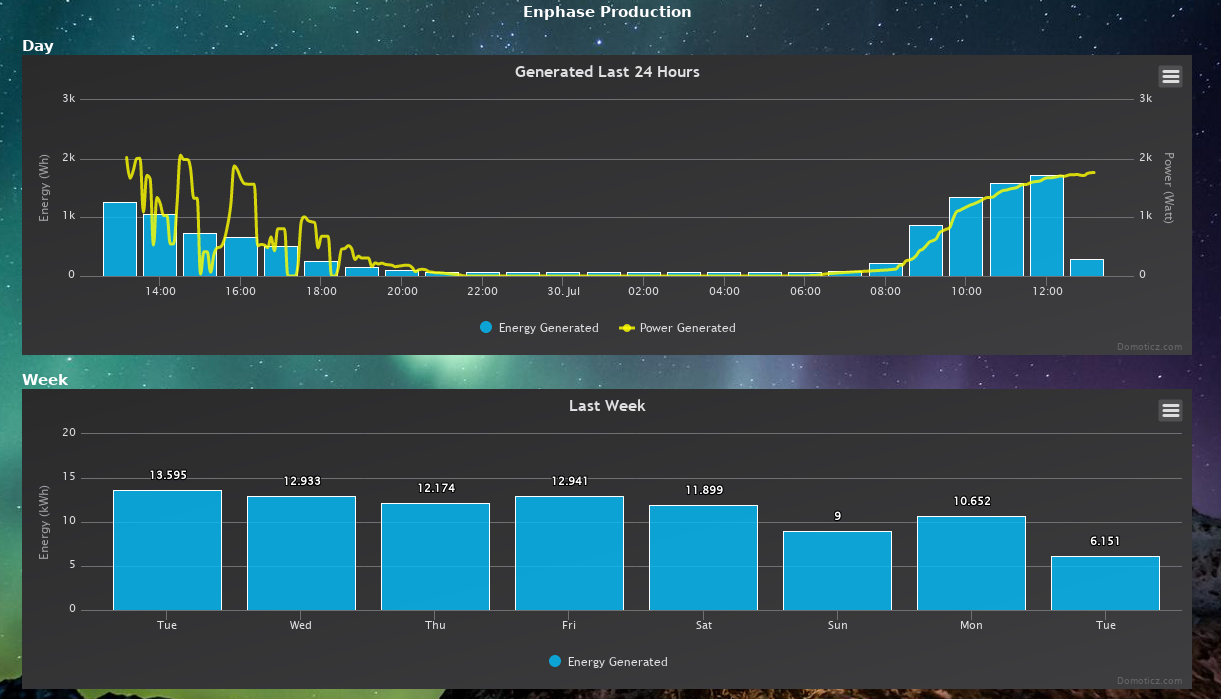Click the 12.933 value label

pos(302,481)
